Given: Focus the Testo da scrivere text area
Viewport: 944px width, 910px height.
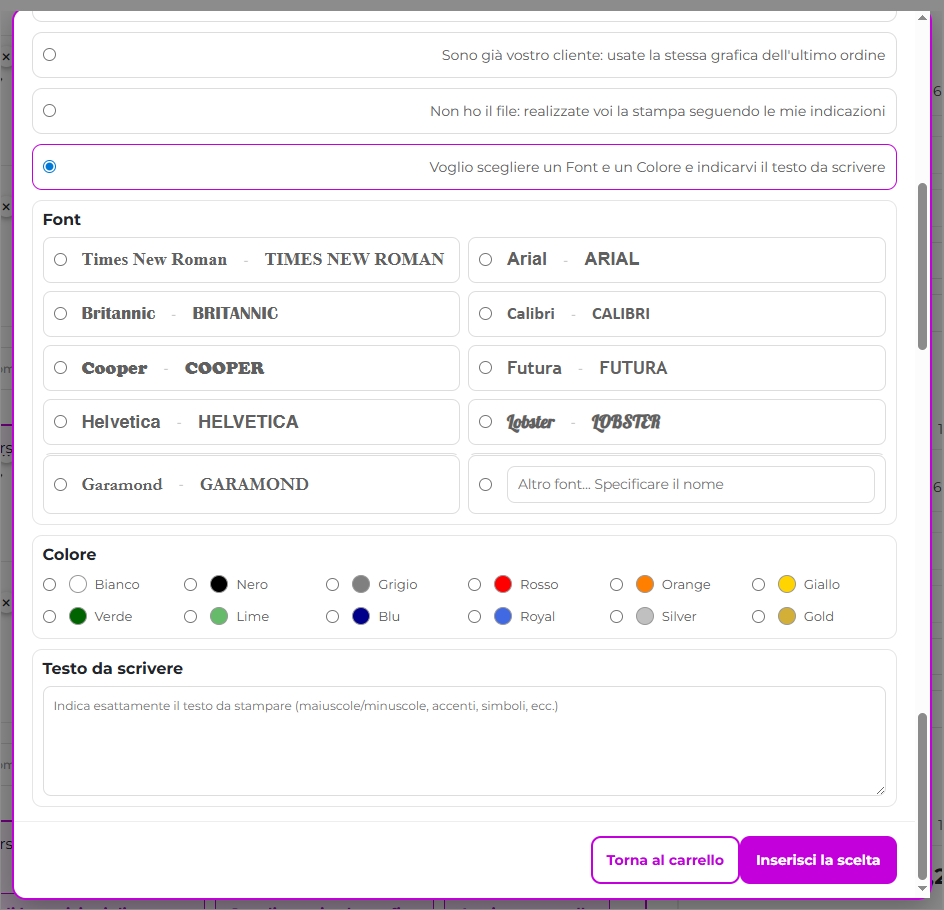Looking at the screenshot, I should 464,741.
